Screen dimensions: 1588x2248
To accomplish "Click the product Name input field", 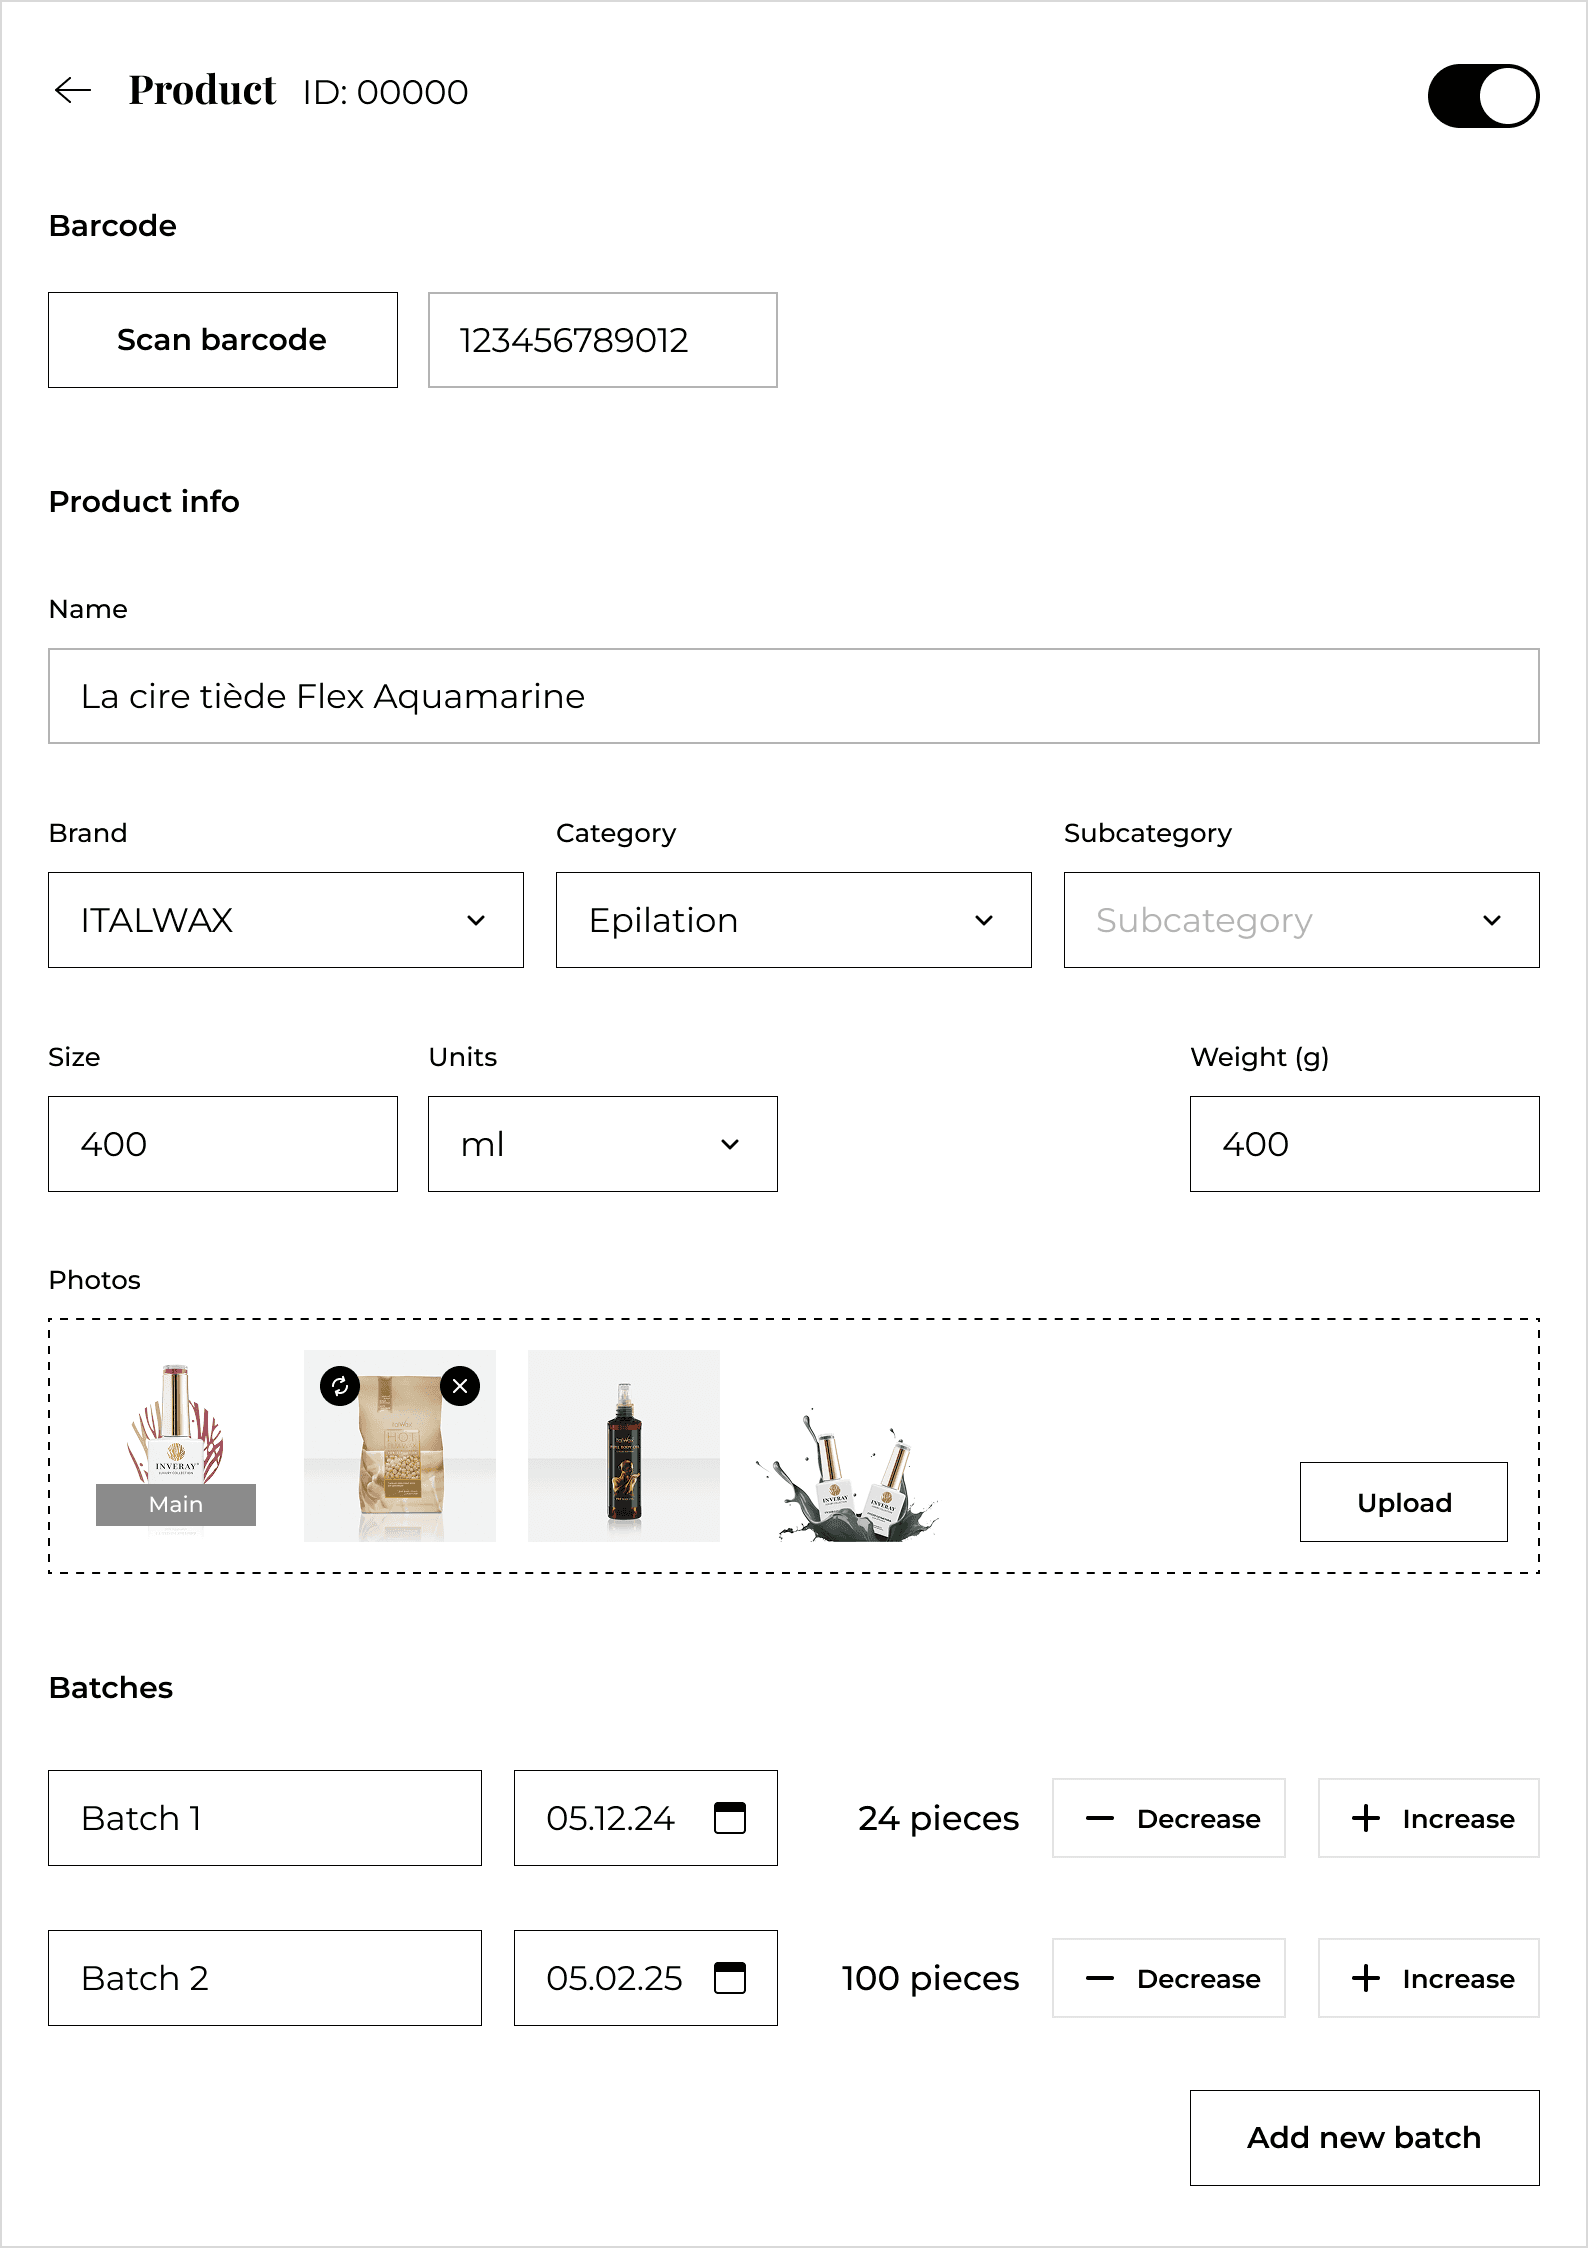I will point(793,696).
